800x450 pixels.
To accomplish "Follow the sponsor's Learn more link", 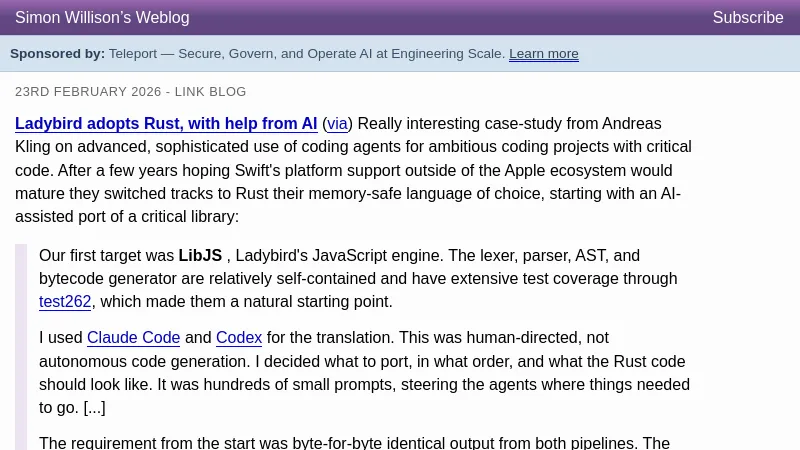I will point(543,54).
